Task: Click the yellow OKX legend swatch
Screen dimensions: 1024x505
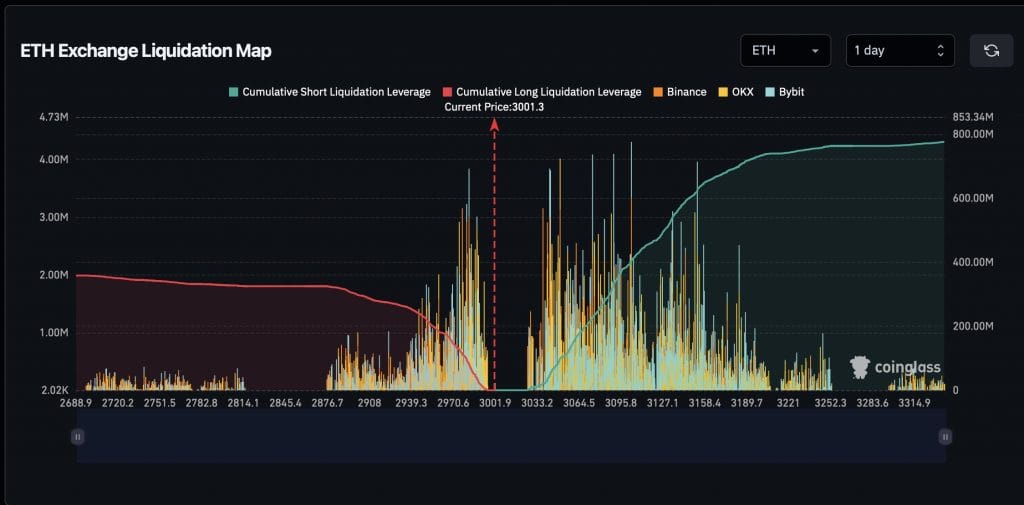Action: point(723,92)
